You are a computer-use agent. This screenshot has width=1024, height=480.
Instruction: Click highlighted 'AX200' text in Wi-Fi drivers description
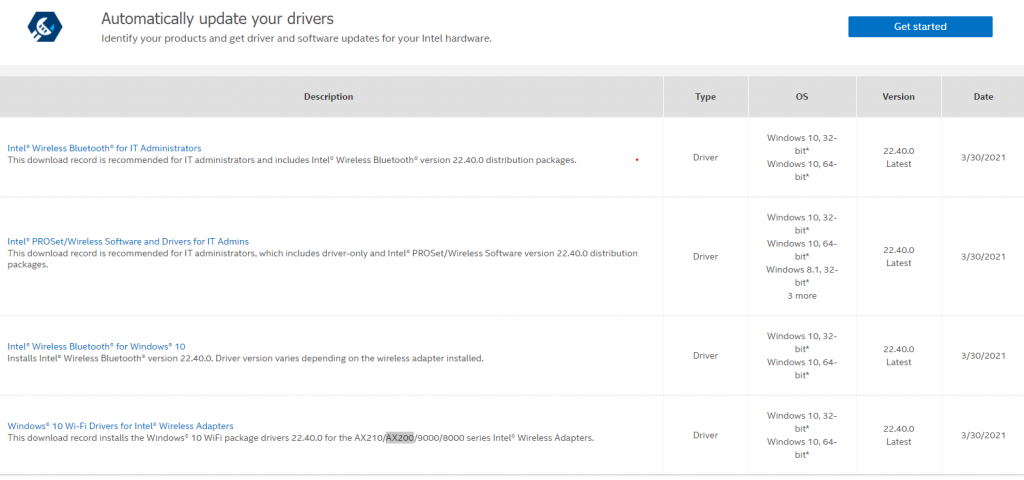[400, 438]
